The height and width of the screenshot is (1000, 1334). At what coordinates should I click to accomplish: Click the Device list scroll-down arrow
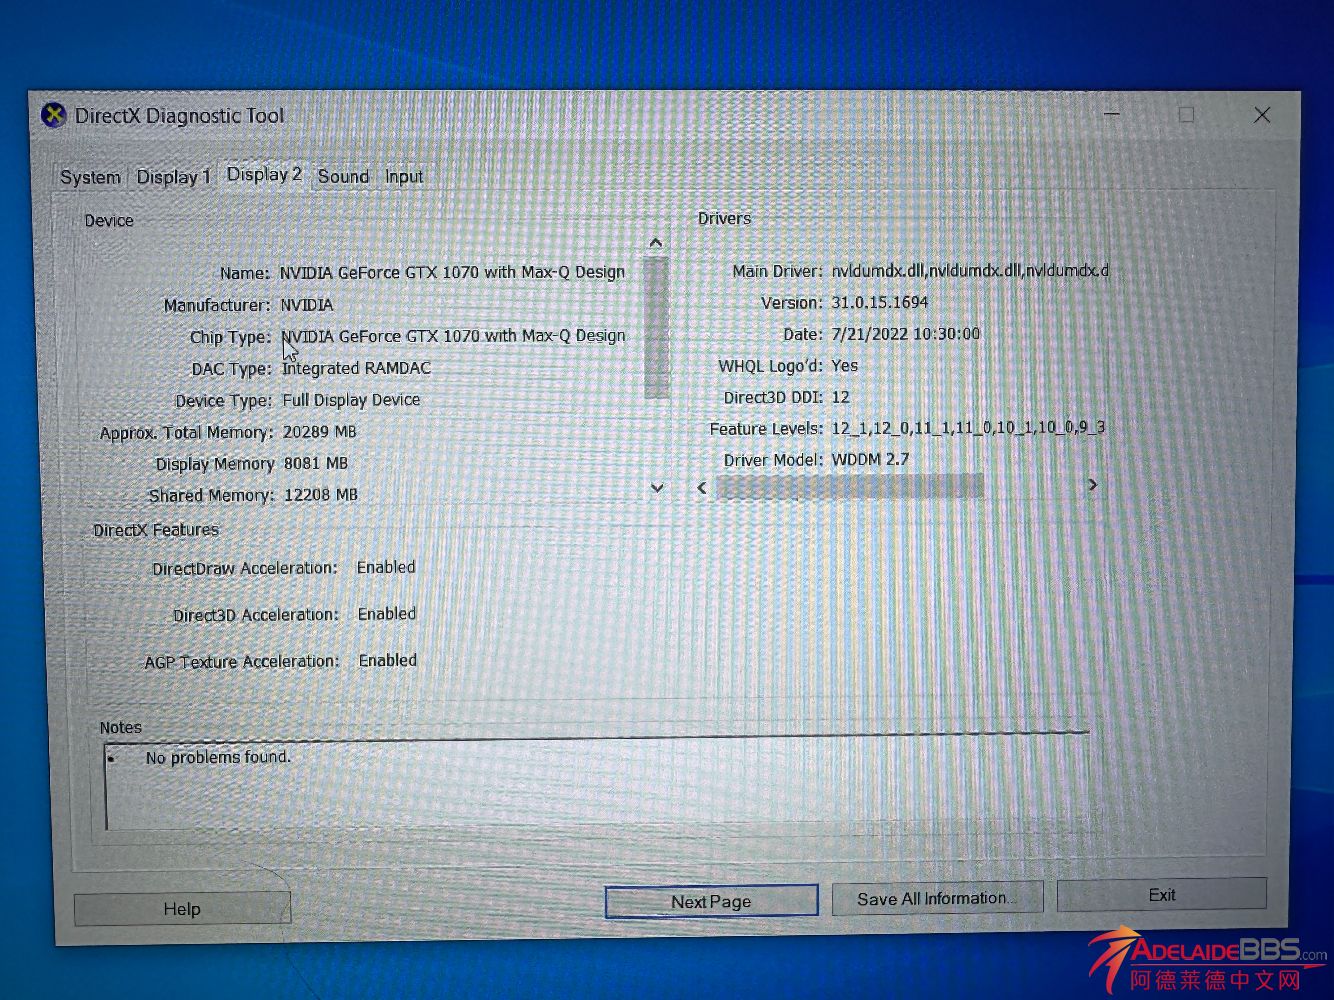[657, 488]
